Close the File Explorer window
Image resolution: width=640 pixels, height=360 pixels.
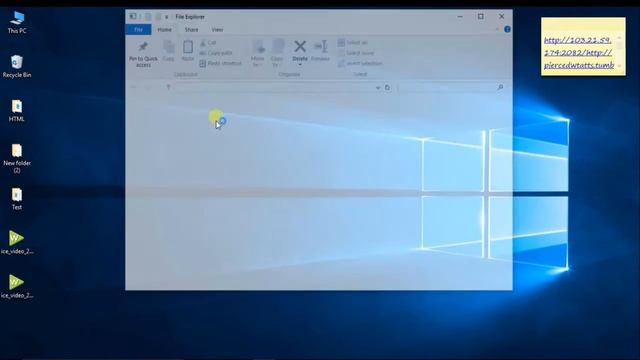[x=502, y=17]
